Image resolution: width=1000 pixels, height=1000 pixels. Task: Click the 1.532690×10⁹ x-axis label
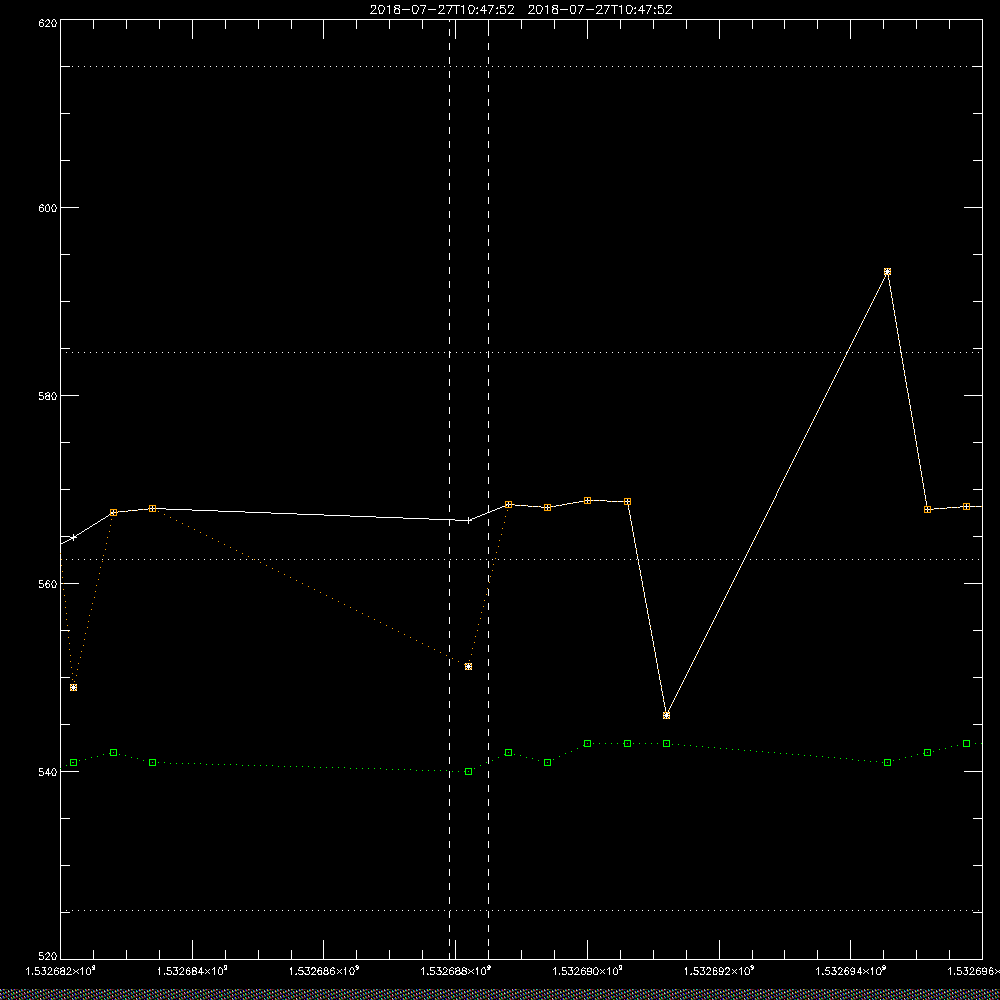587,971
